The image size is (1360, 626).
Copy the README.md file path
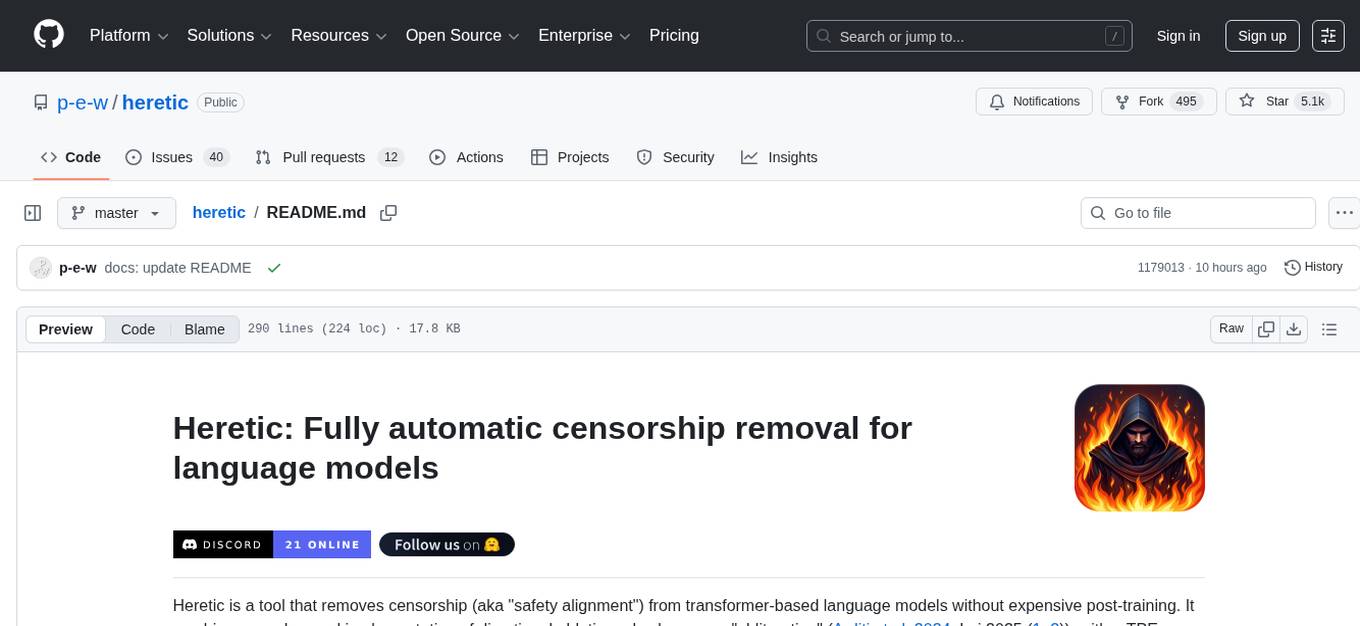point(389,213)
